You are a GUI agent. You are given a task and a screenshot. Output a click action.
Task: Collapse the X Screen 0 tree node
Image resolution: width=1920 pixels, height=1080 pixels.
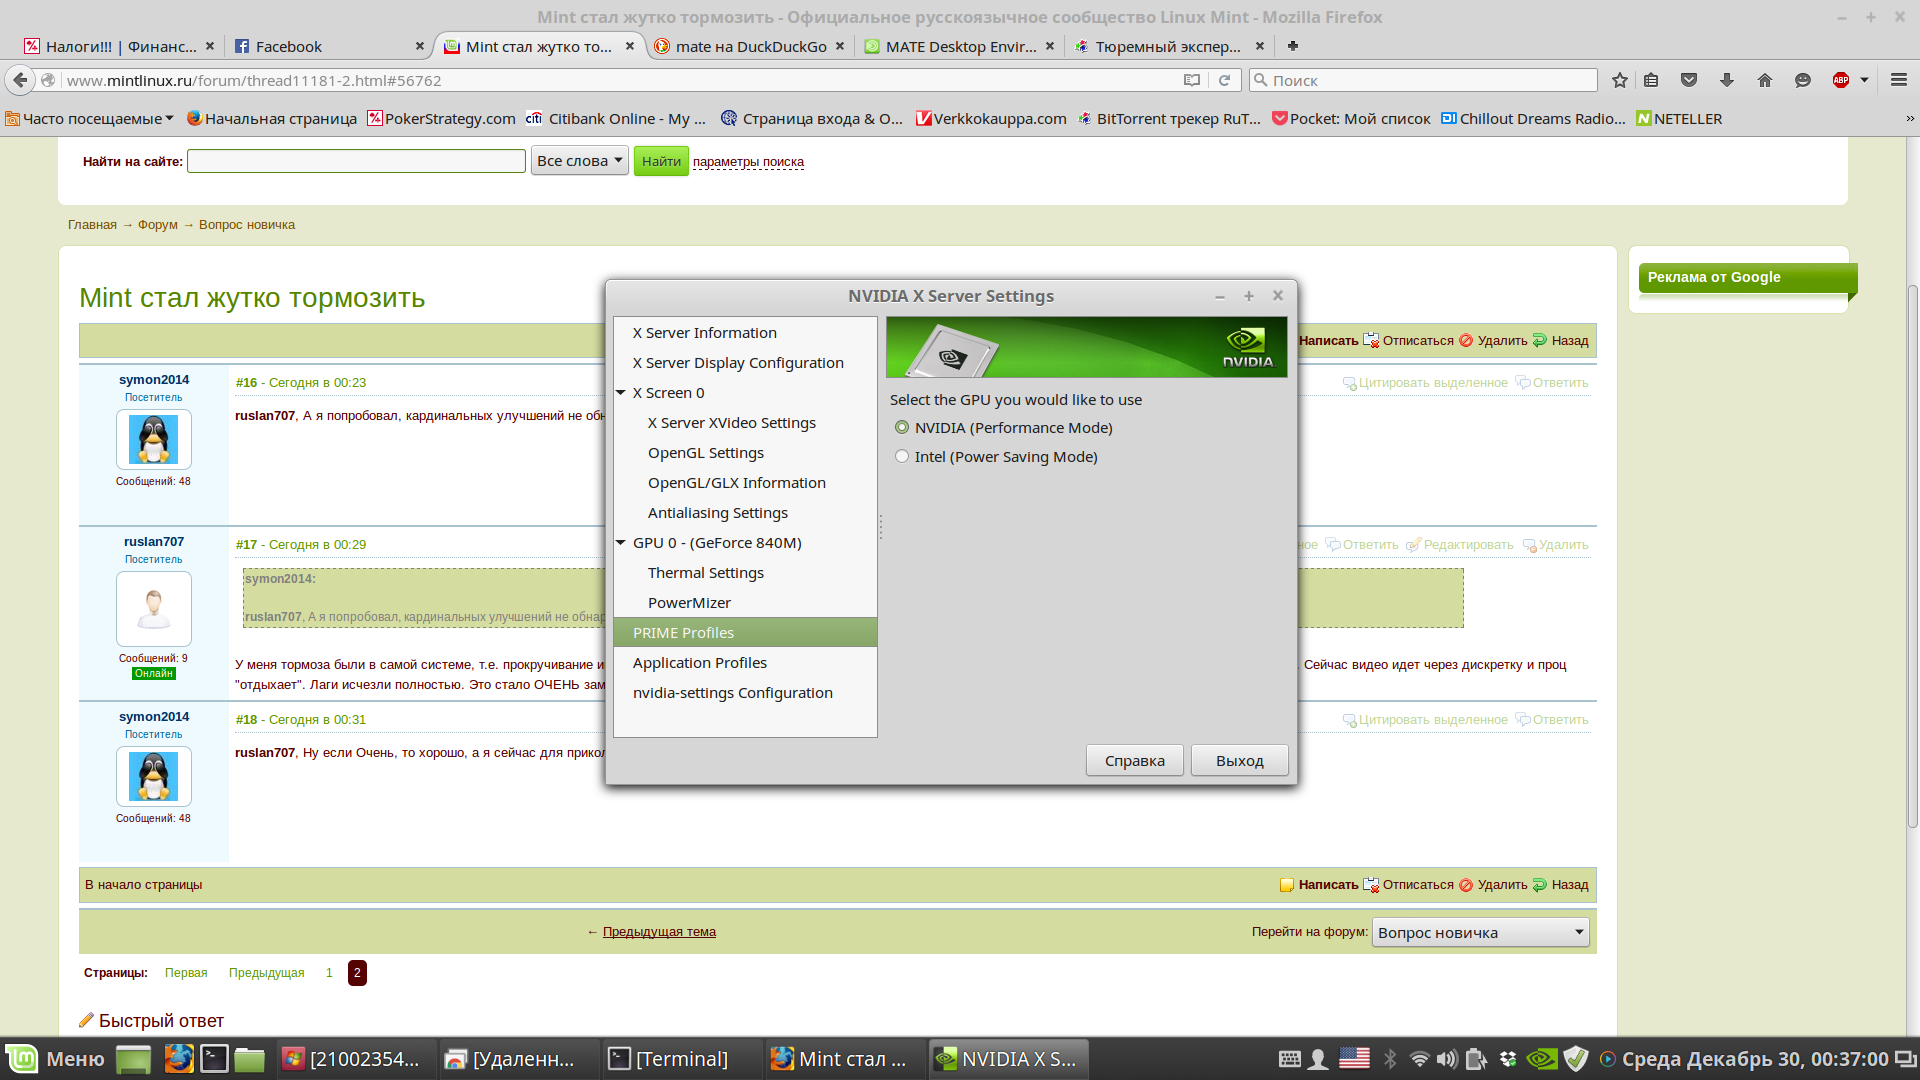pos(621,393)
